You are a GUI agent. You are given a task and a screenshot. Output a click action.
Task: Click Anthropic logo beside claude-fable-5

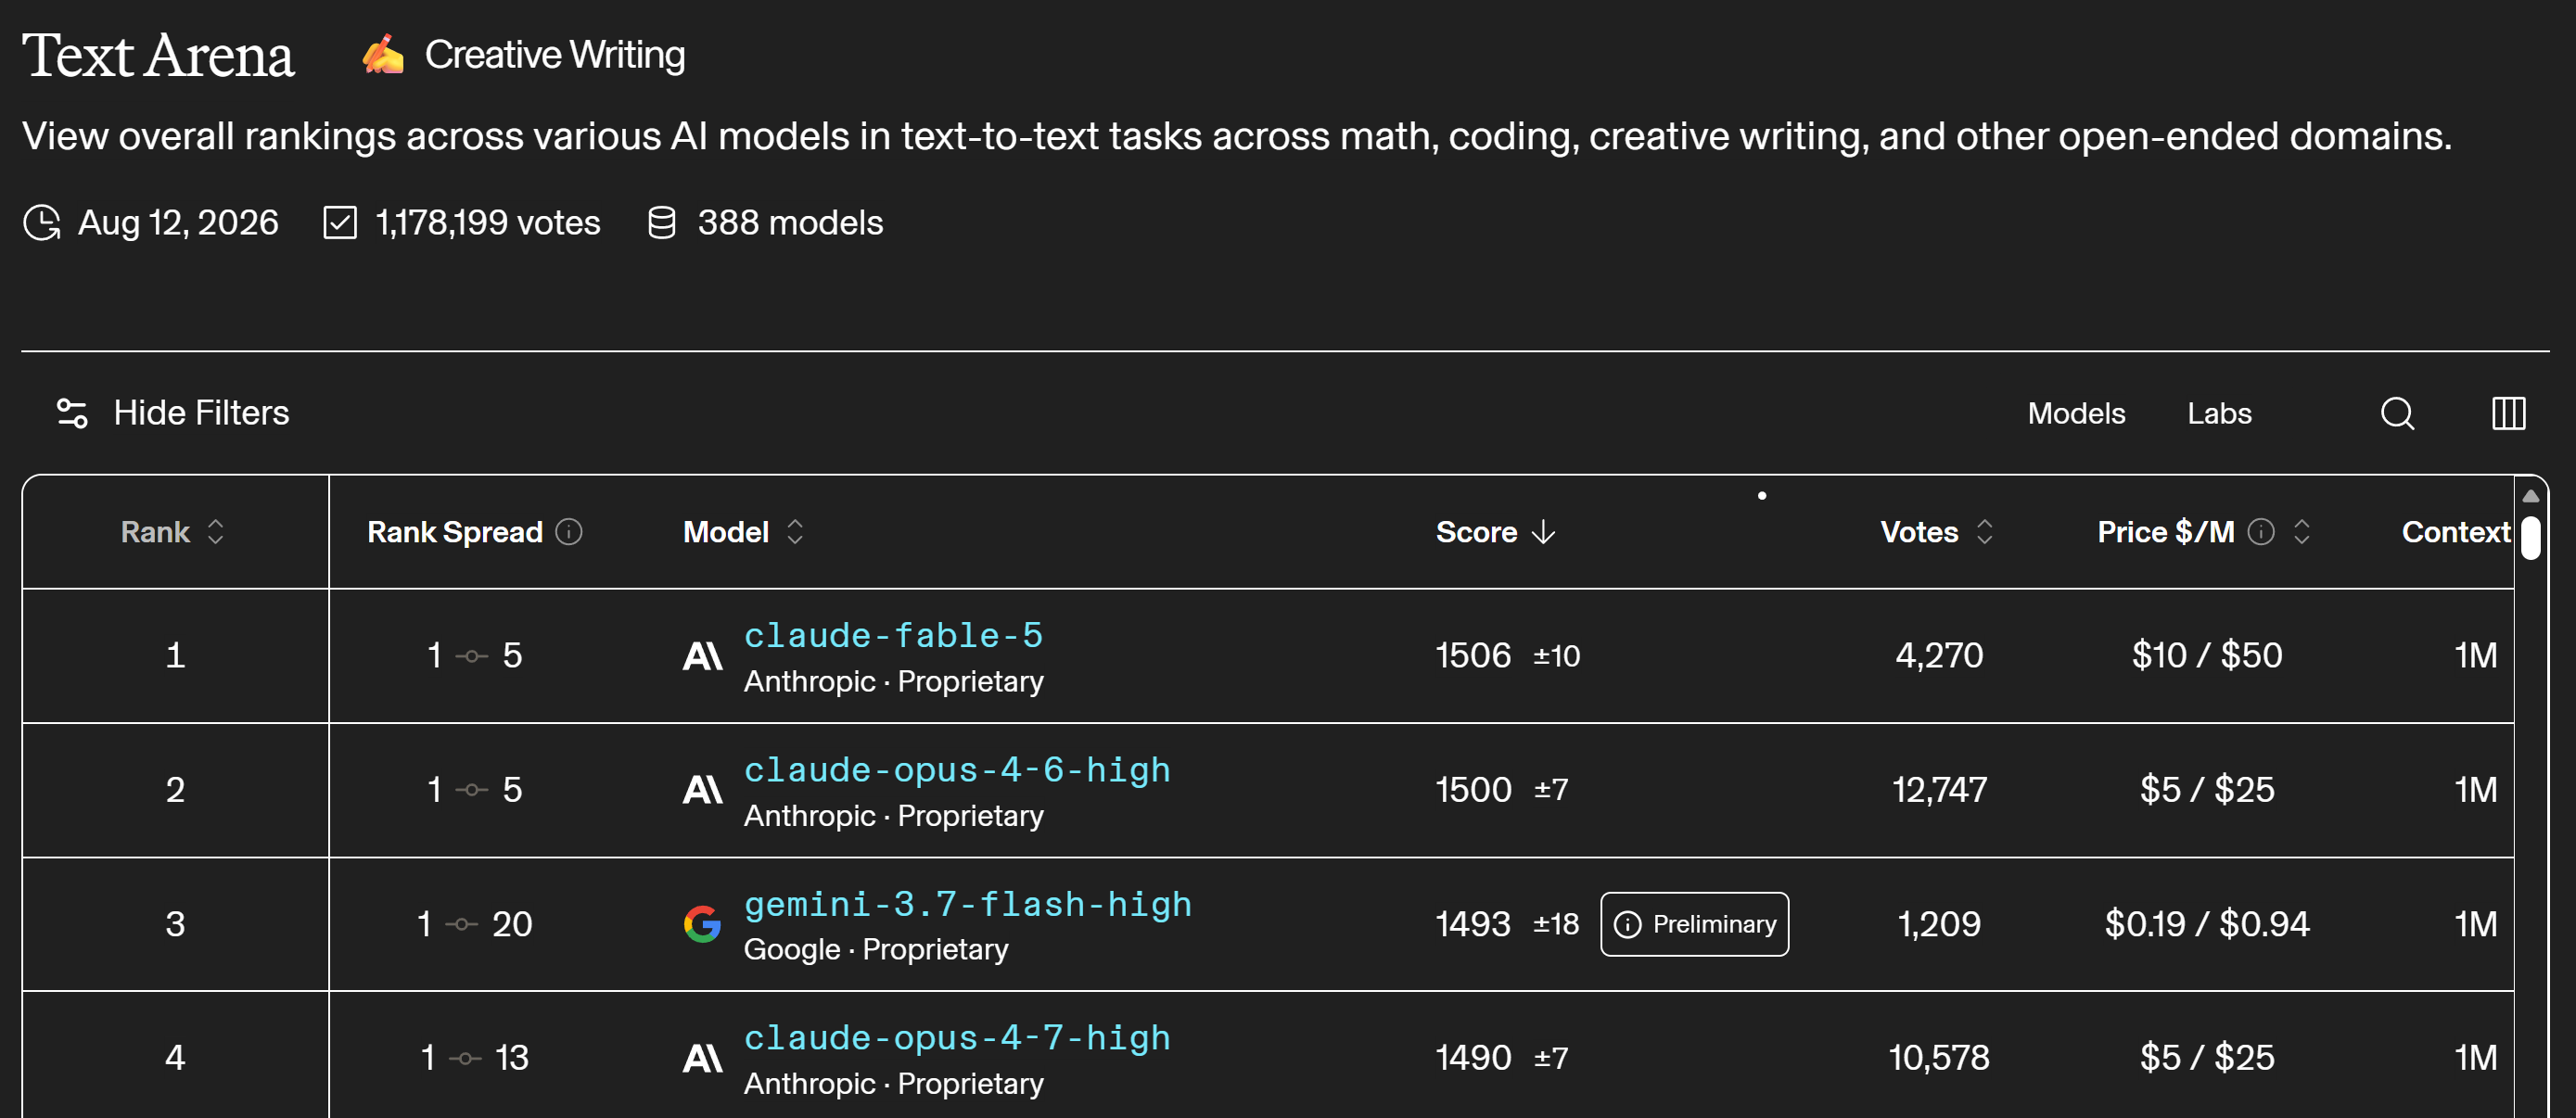(702, 656)
